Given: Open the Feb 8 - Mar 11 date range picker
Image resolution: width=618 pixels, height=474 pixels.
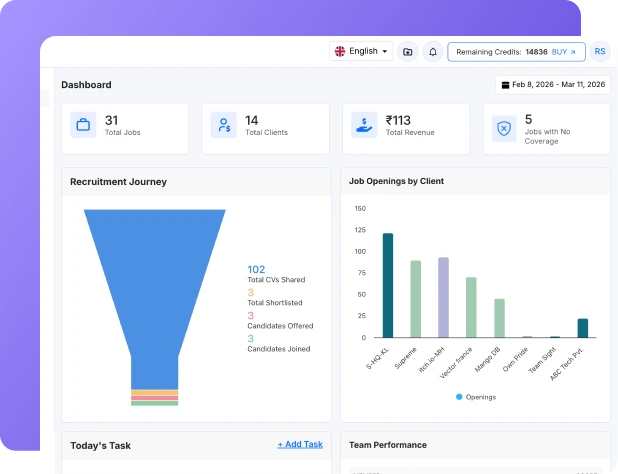Looking at the screenshot, I should coord(553,85).
